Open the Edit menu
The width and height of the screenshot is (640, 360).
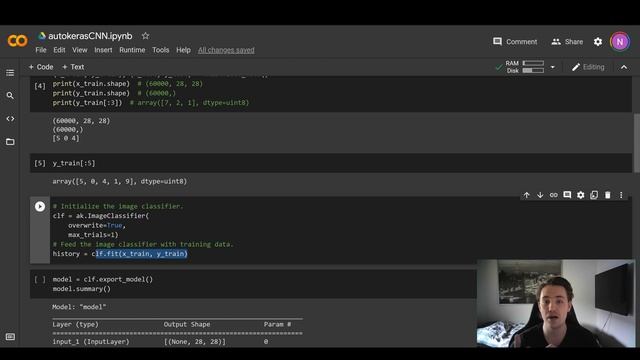pyautogui.click(x=59, y=50)
